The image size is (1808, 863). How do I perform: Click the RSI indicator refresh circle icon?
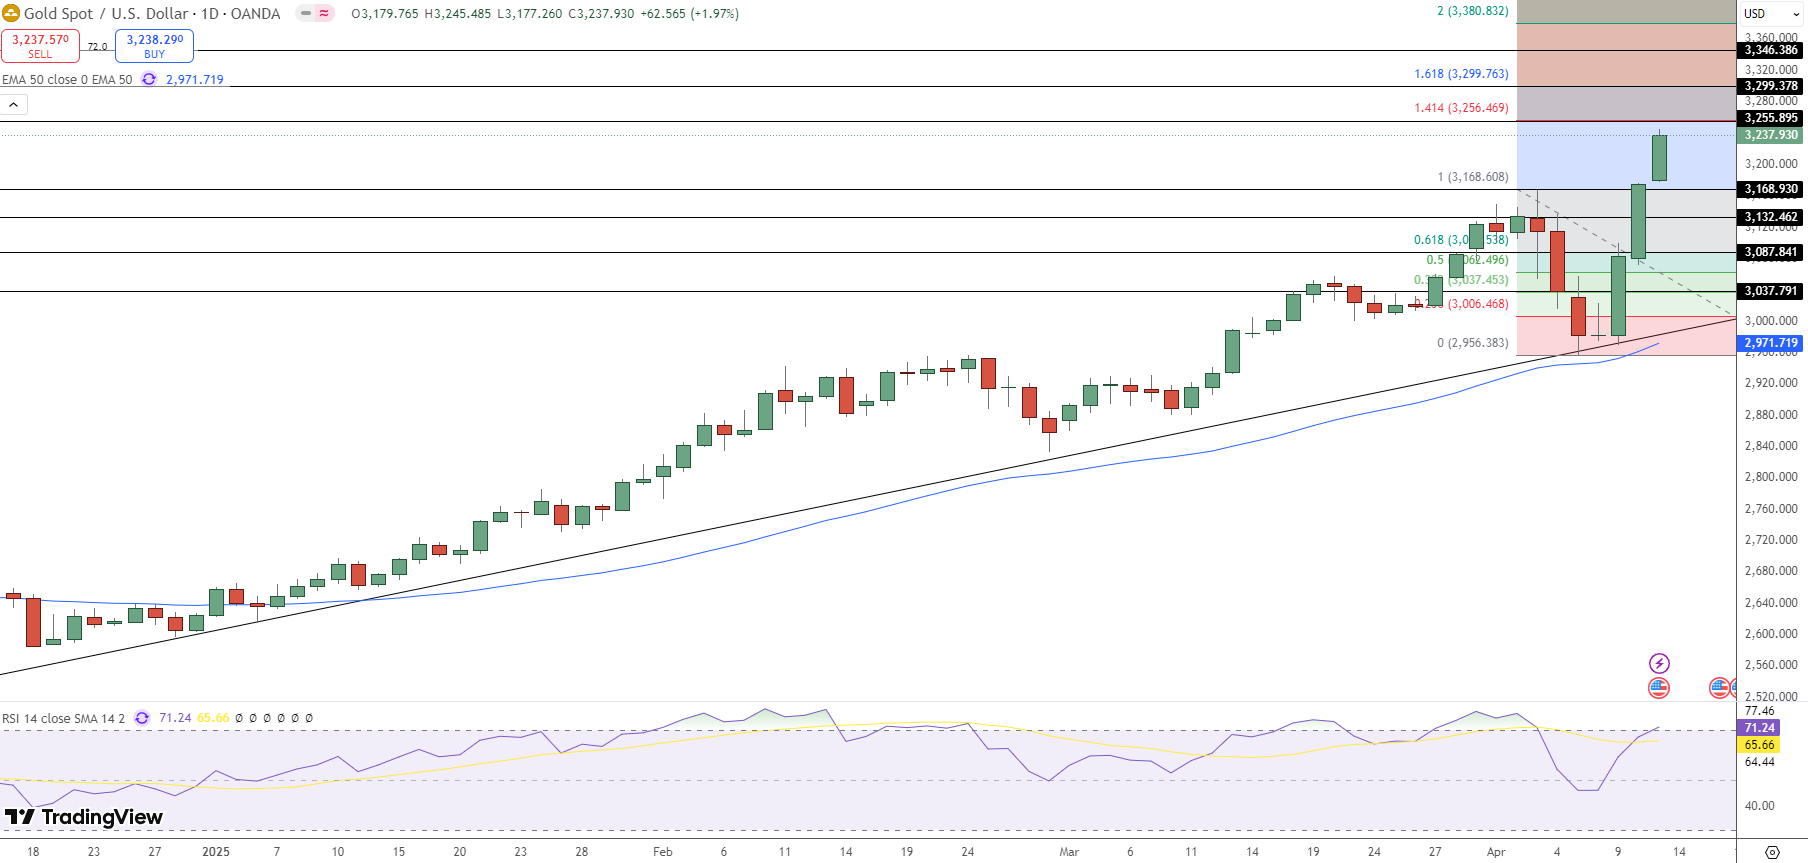tap(142, 718)
